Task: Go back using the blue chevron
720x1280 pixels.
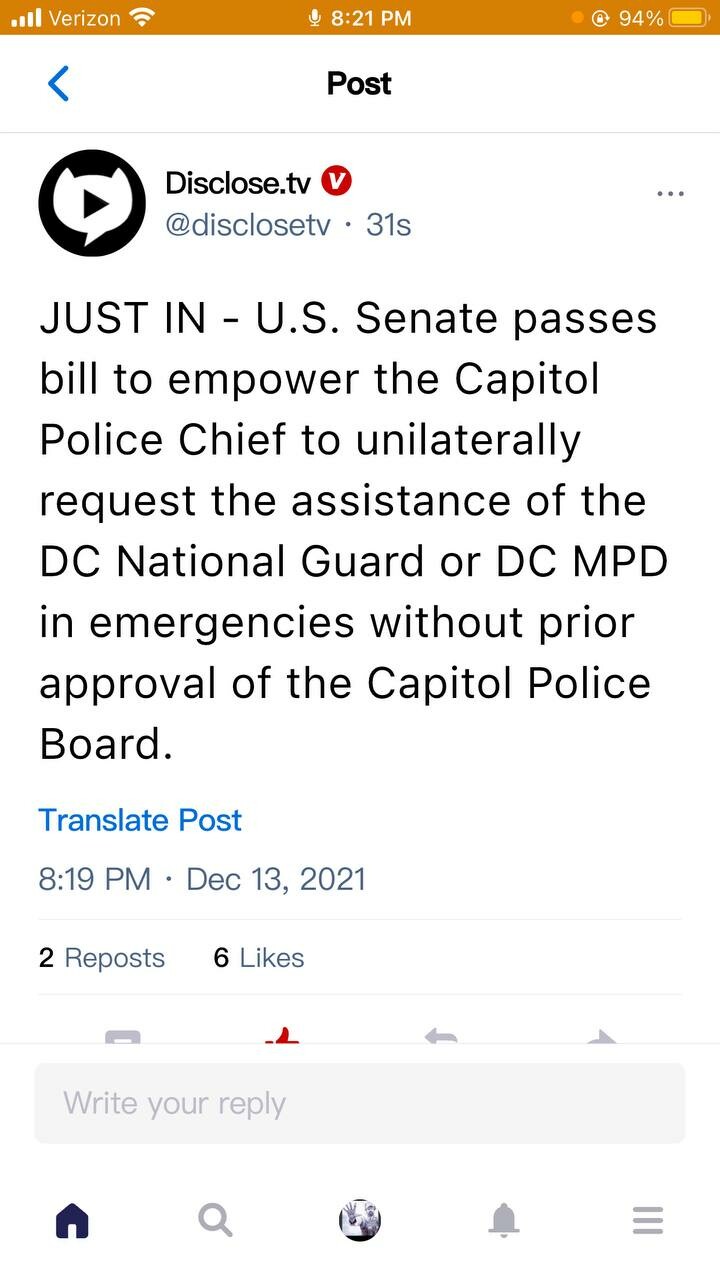Action: [59, 83]
